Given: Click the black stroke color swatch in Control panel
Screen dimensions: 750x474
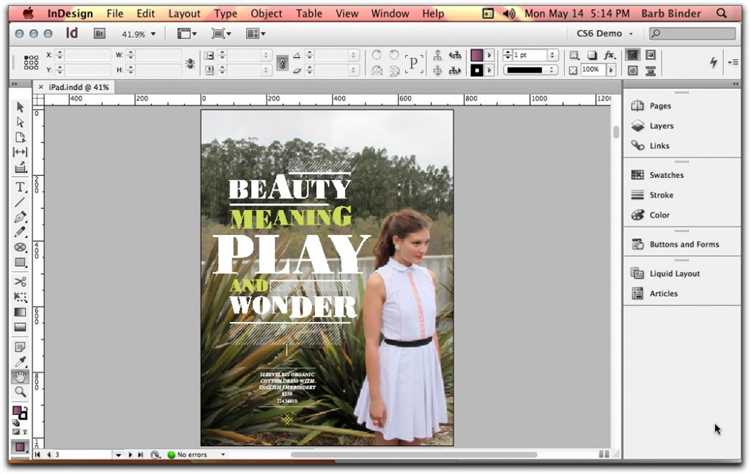Looking at the screenshot, I should click(477, 70).
